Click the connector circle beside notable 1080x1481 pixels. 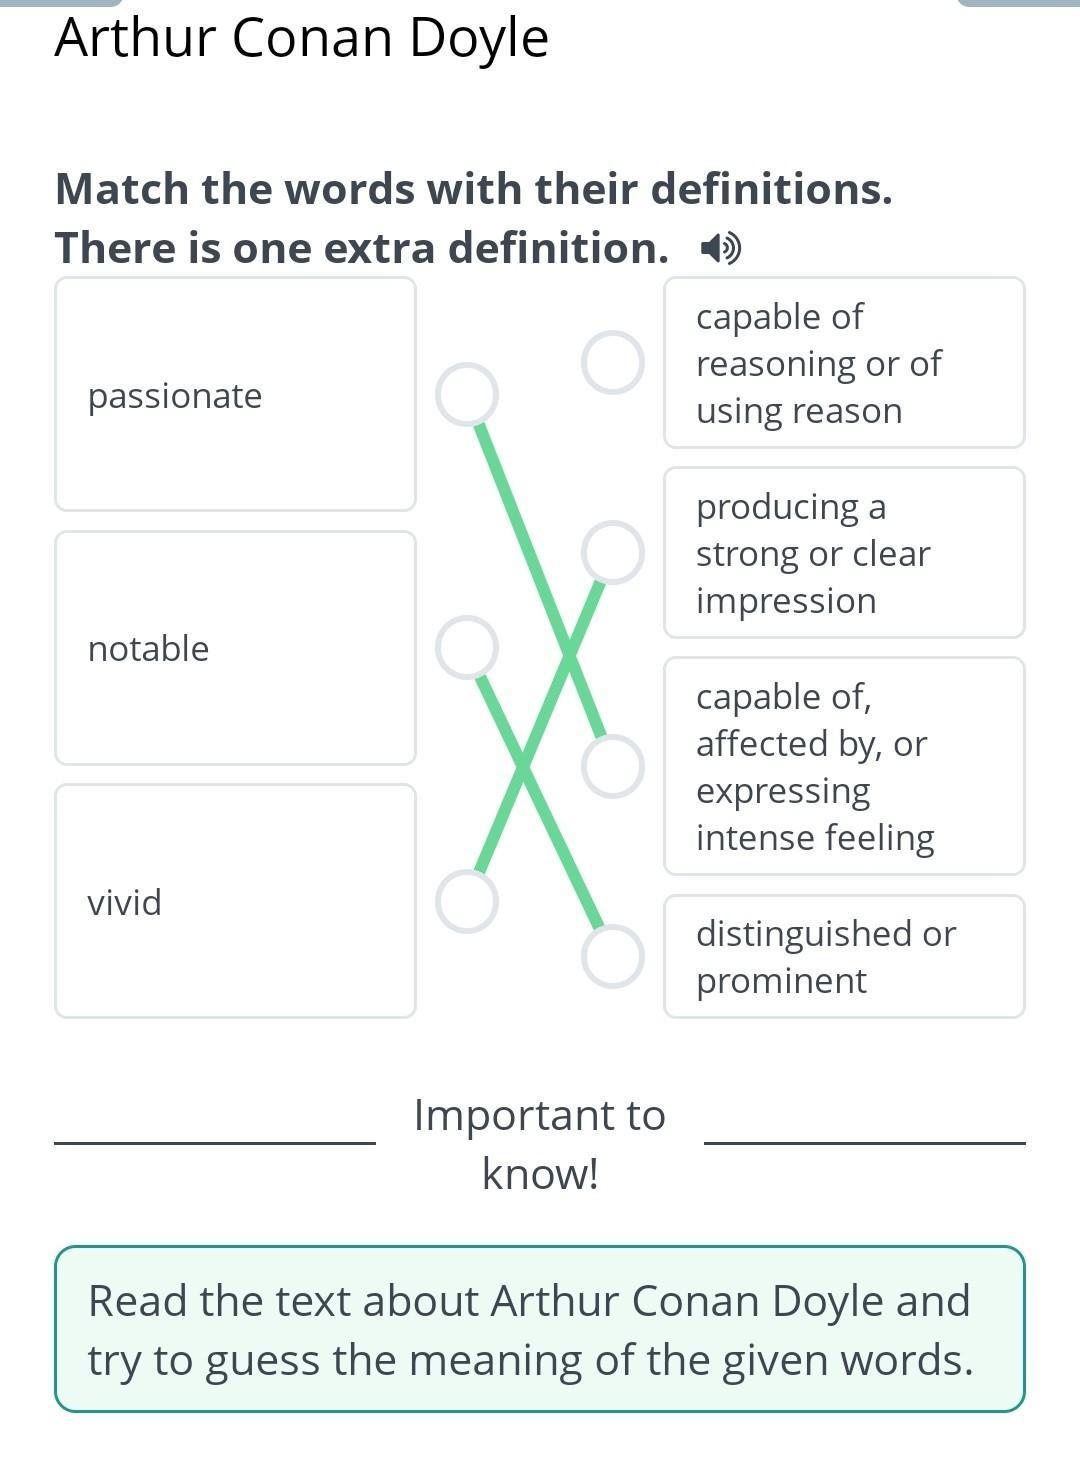click(x=467, y=647)
